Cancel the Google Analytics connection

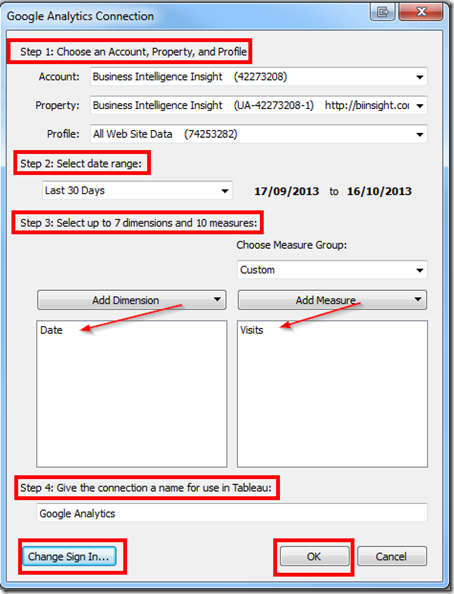pyautogui.click(x=392, y=556)
